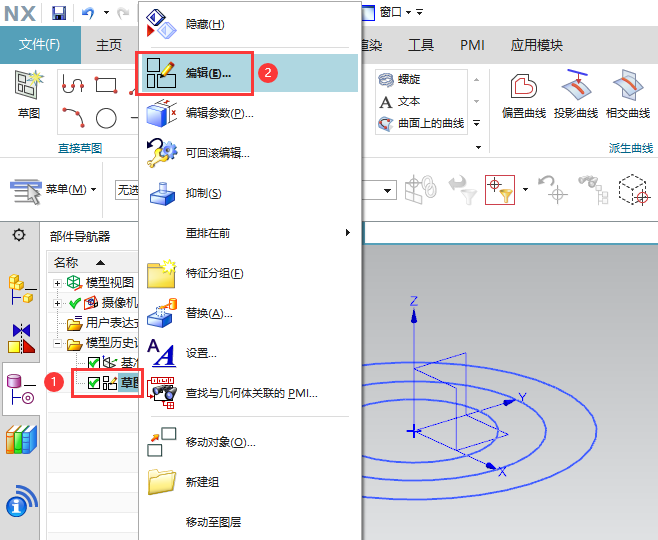Choose 设置... from the context menu
Screen dimensions: 658x540
(x=250, y=354)
